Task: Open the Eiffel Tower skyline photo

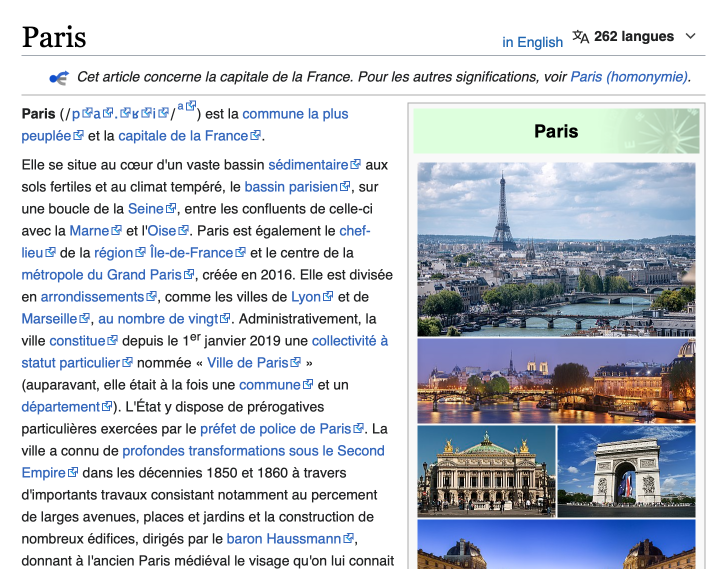Action: (x=556, y=248)
